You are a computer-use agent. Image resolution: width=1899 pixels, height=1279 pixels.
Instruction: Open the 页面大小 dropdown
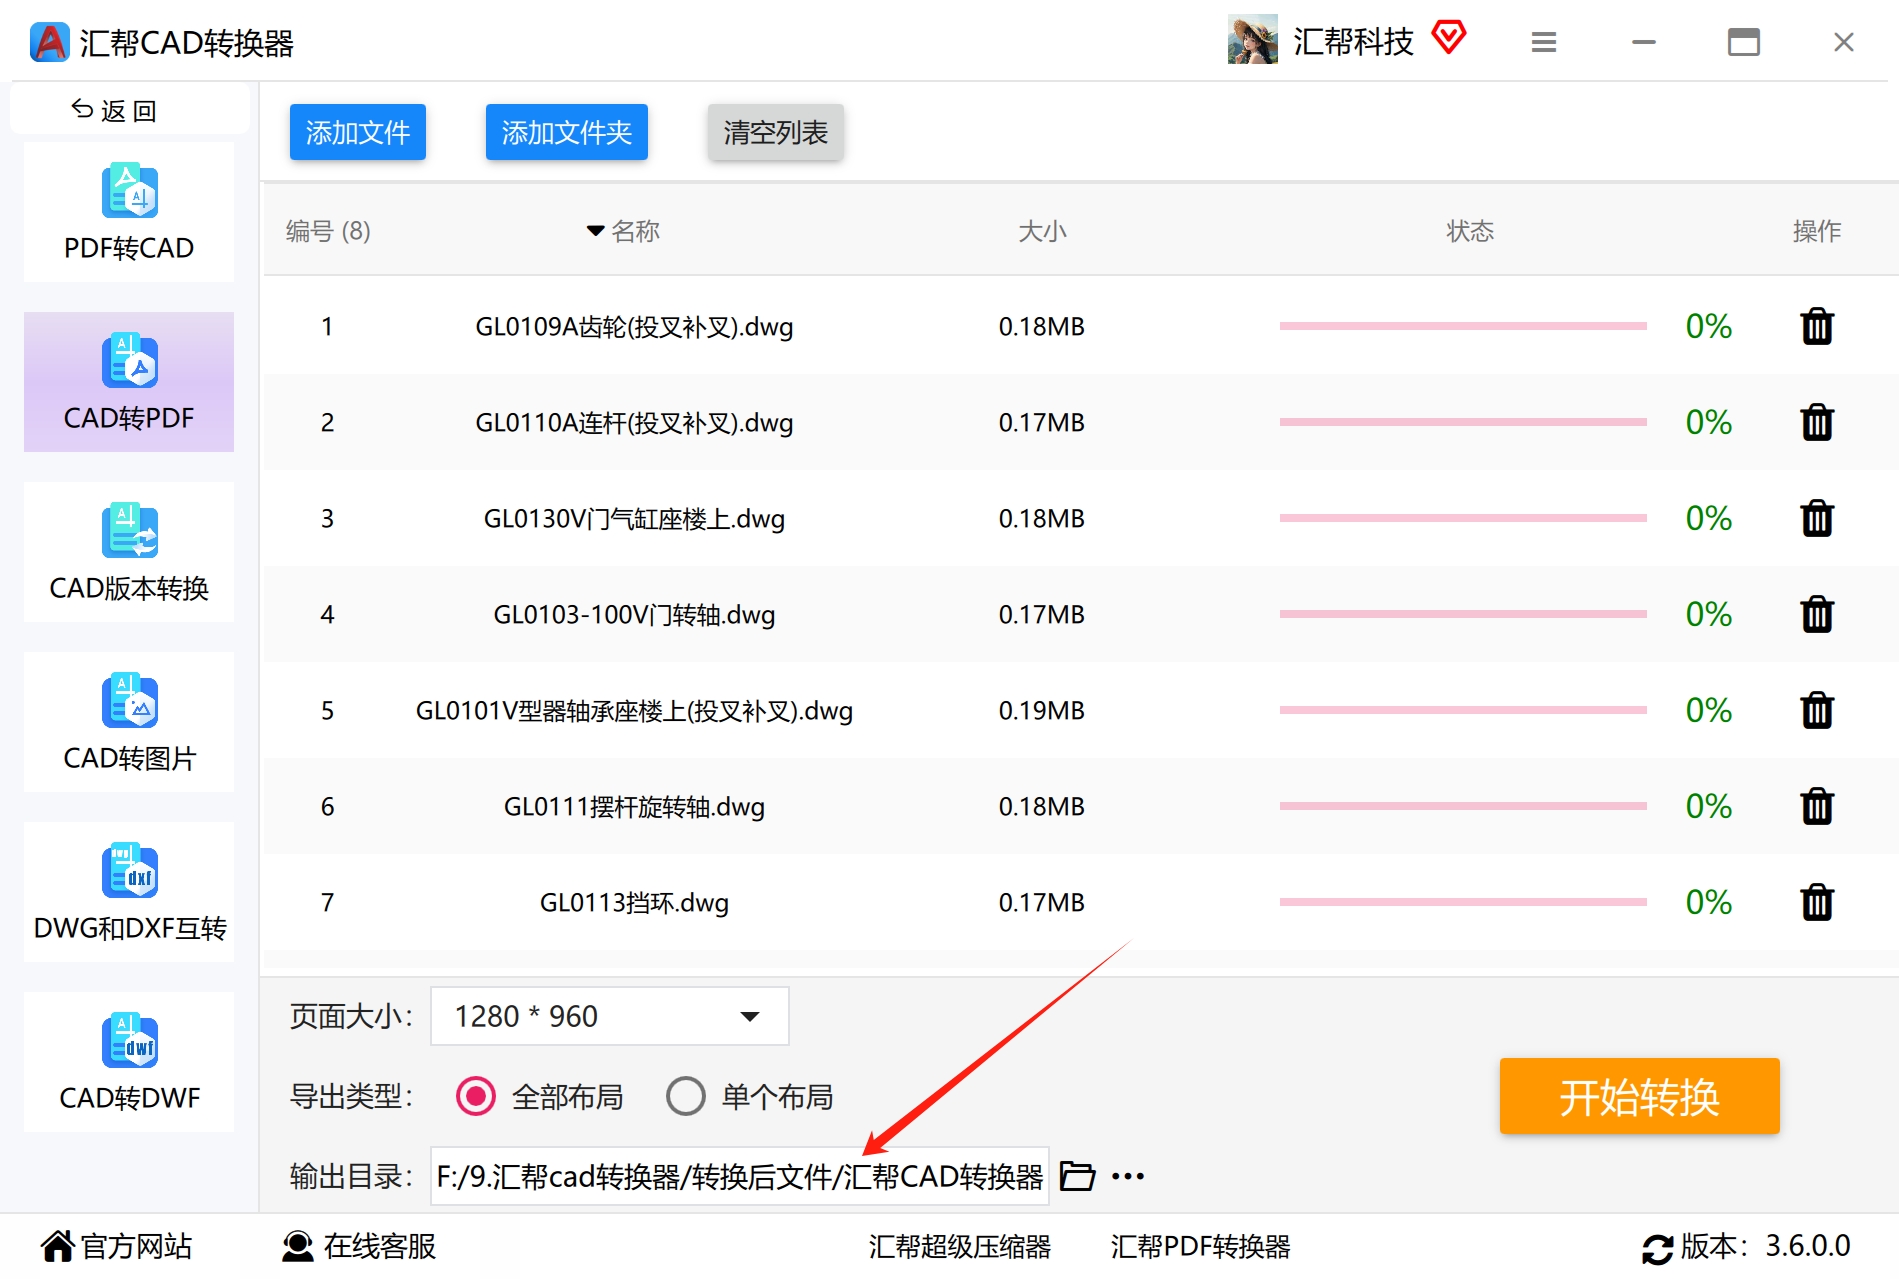click(609, 1016)
